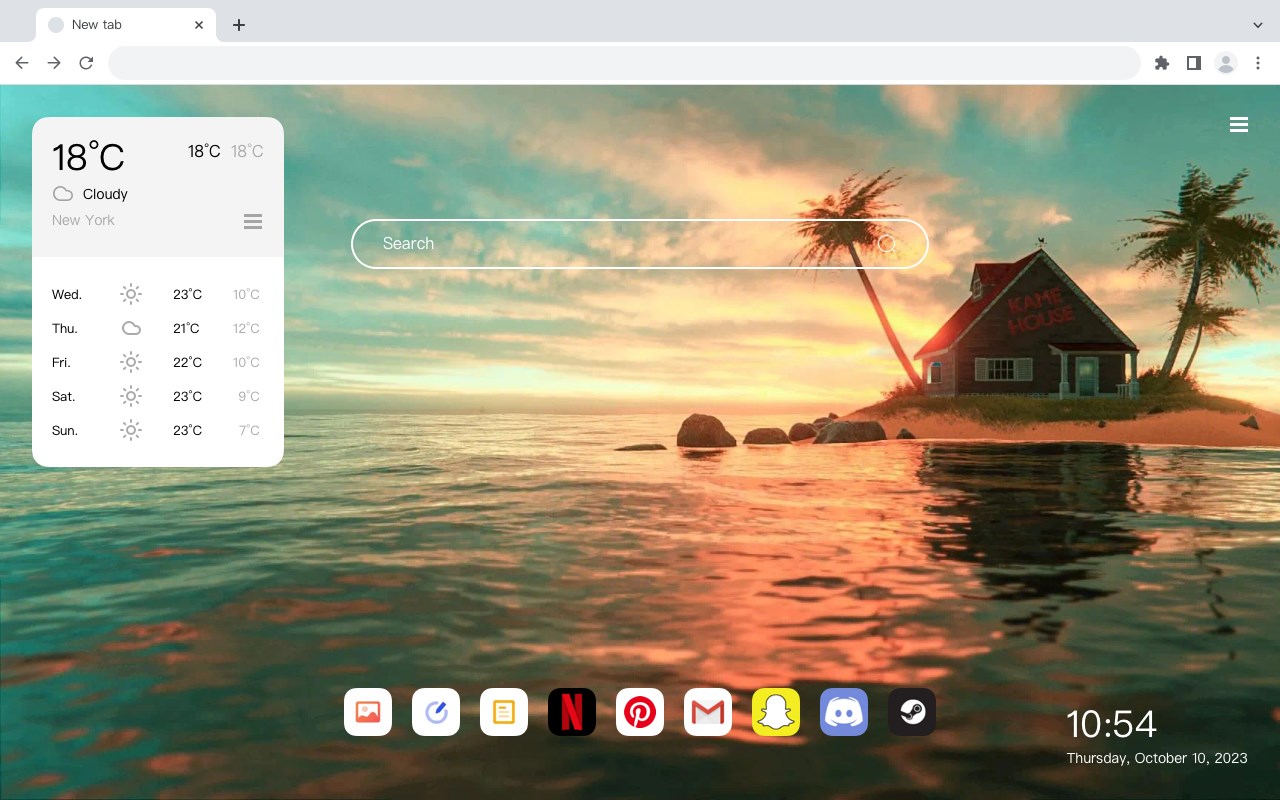This screenshot has height=800, width=1280.
Task: Click the cloud icon next to Cloudy
Action: pos(63,194)
